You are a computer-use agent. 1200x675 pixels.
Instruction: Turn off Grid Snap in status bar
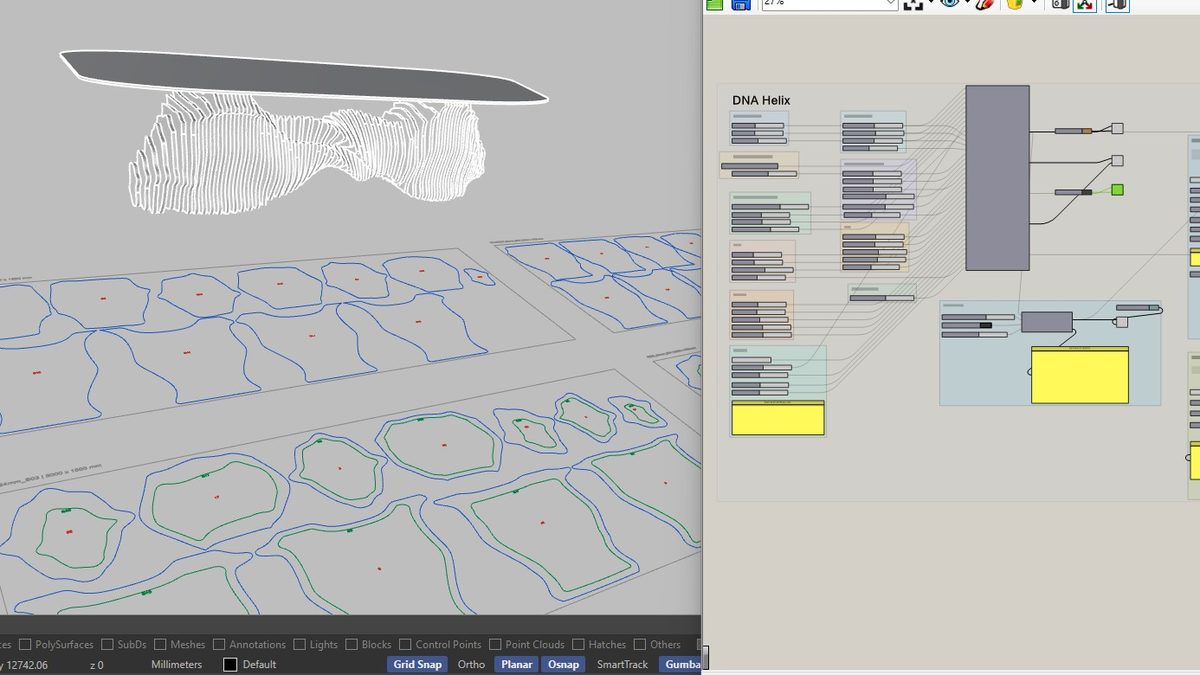tap(417, 664)
